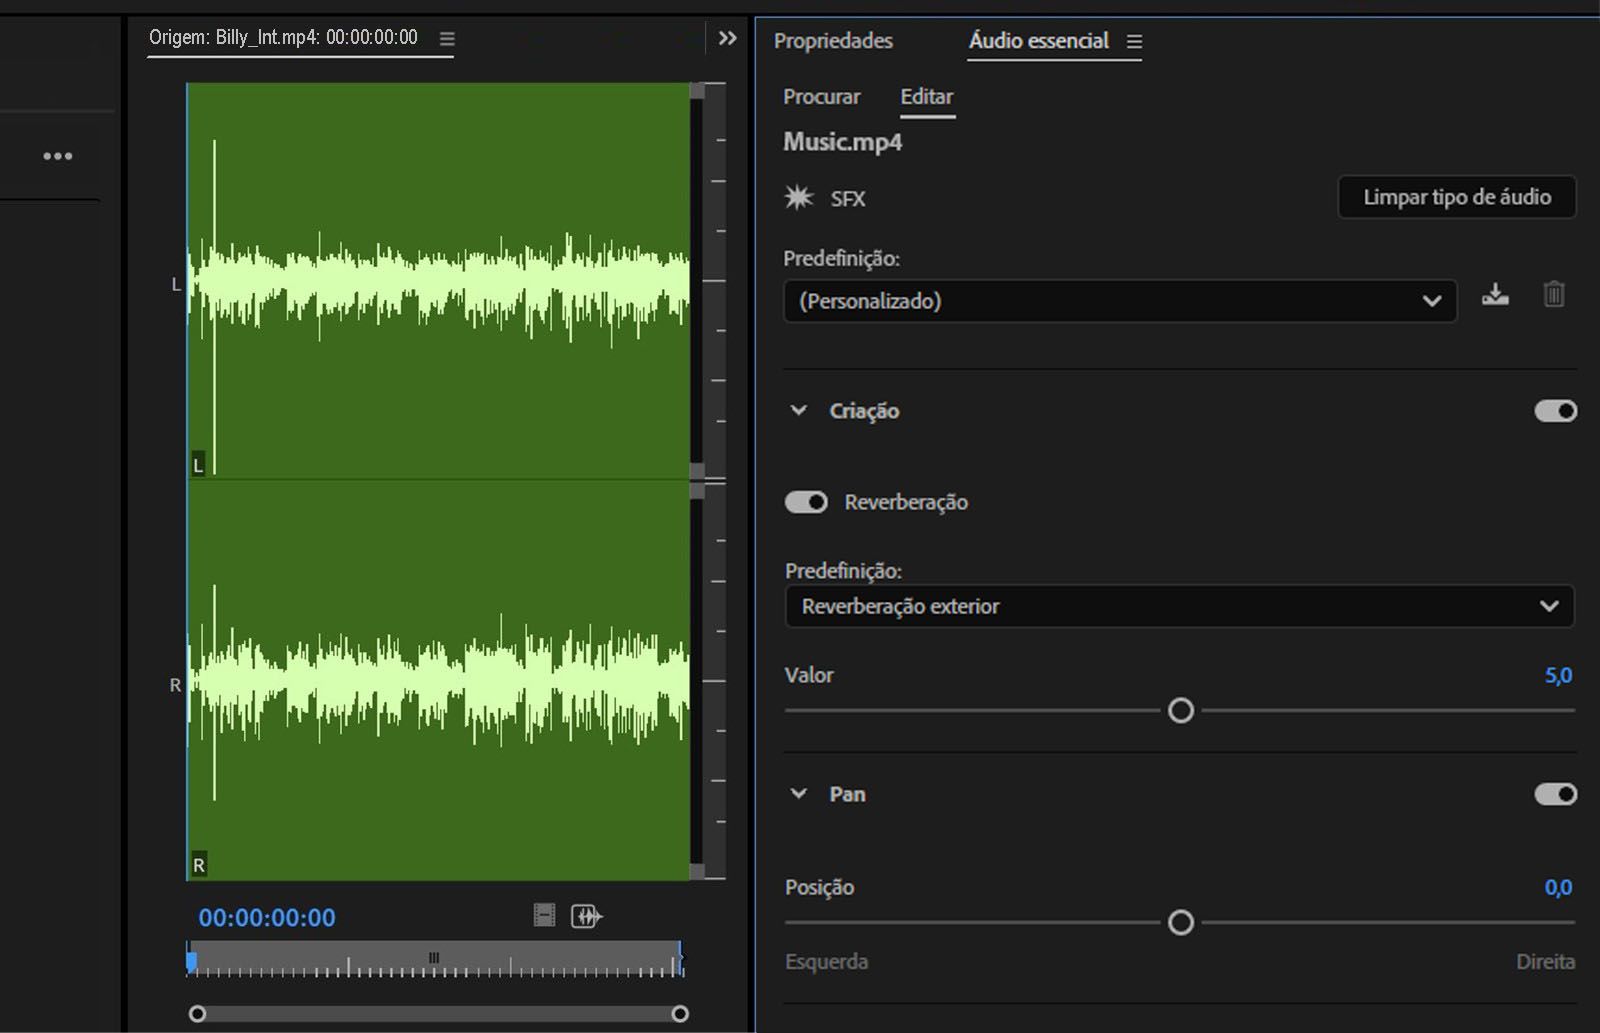Disable the Reverberação toggle
This screenshot has height=1033, width=1600.
point(806,502)
